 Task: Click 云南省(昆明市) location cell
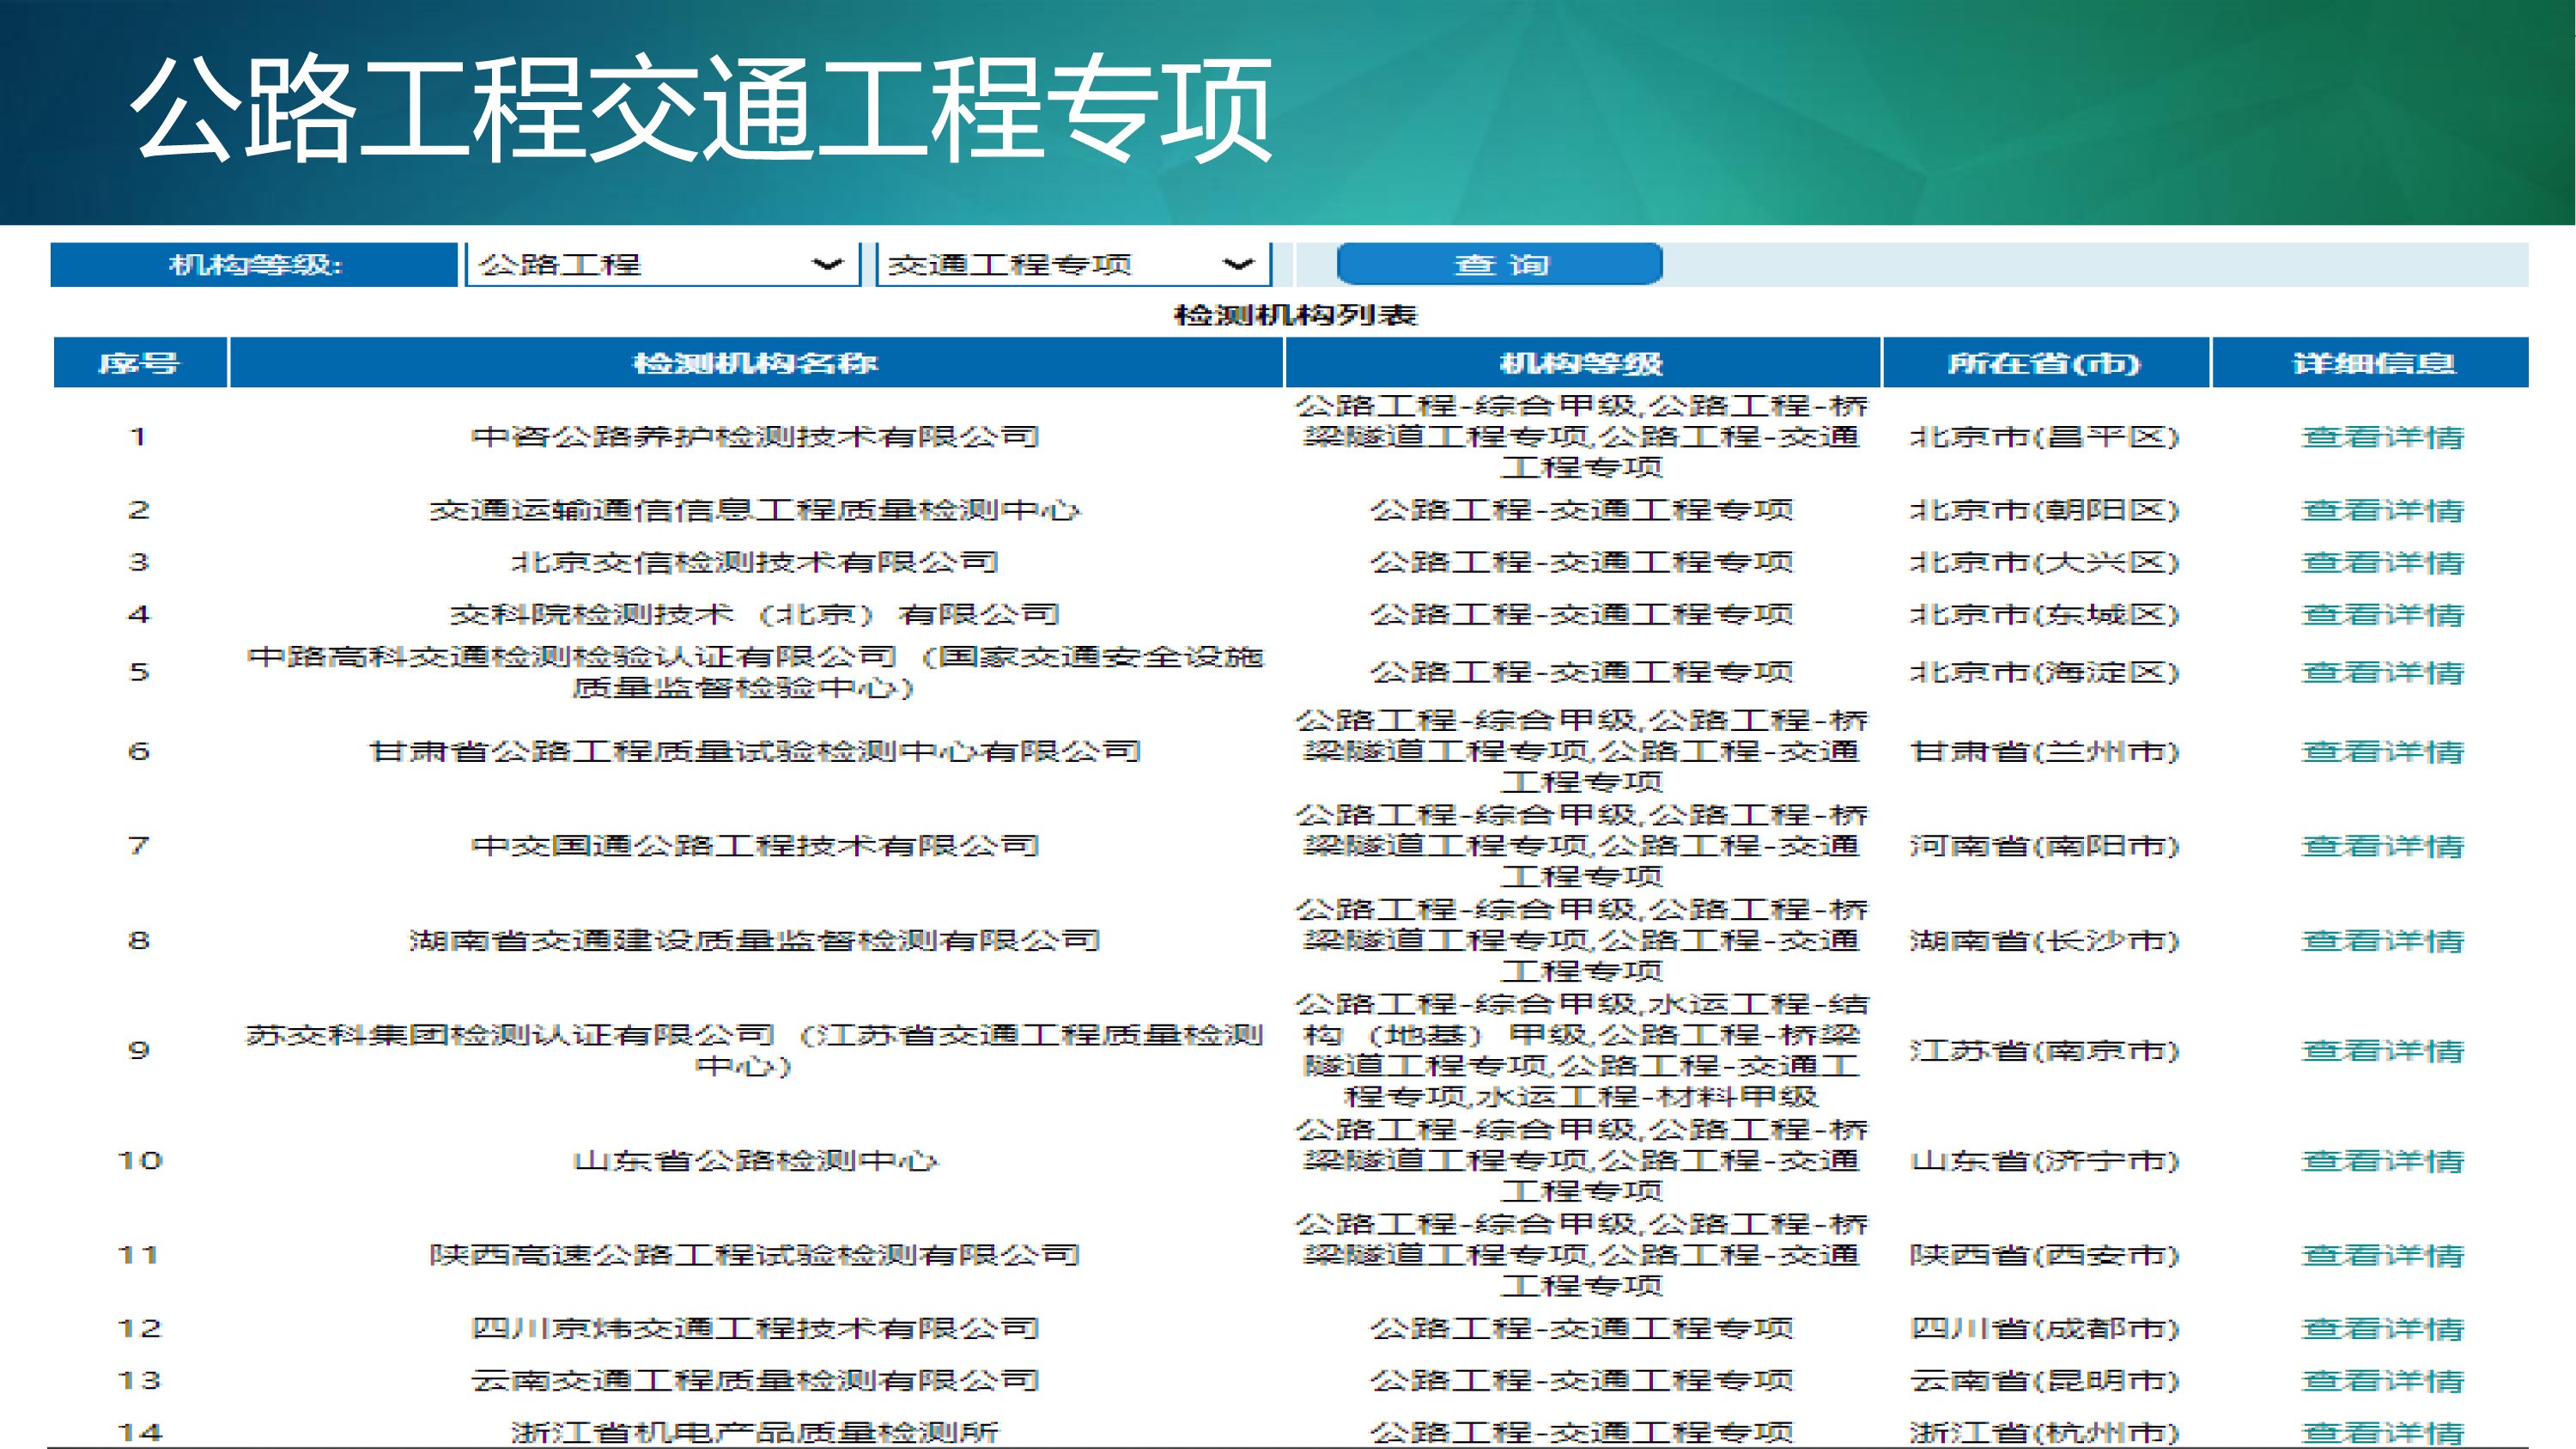(2044, 1380)
